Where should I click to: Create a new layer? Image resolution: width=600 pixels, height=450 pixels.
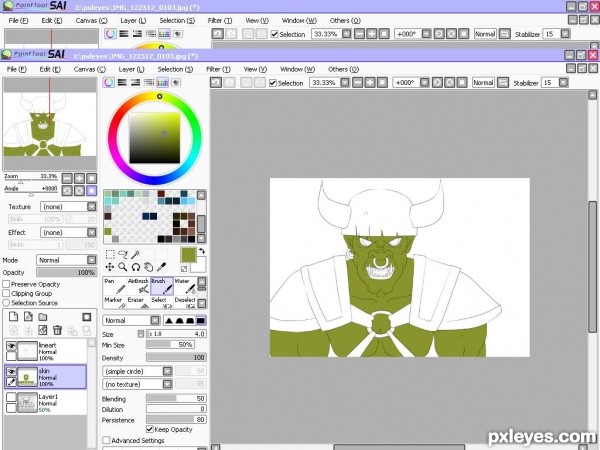click(x=13, y=316)
